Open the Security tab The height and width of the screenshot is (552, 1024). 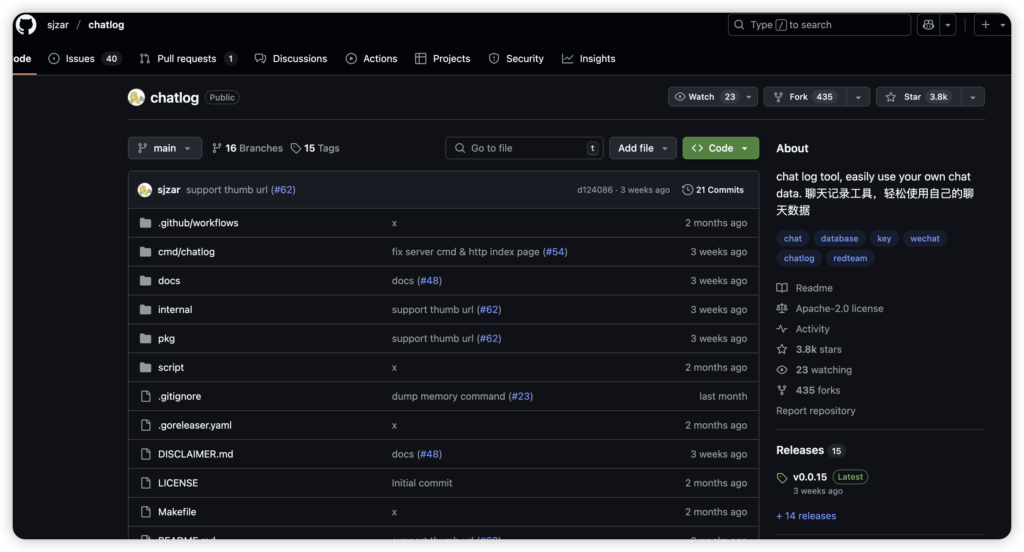click(516, 59)
